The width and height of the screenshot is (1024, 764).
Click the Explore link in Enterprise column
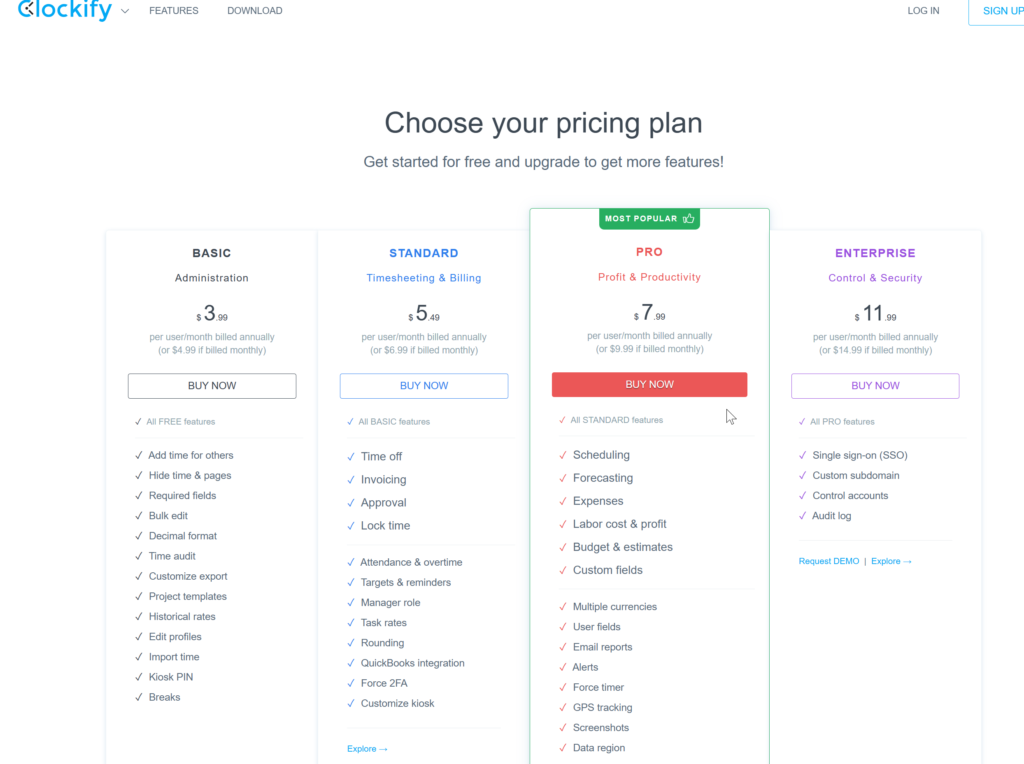(891, 561)
